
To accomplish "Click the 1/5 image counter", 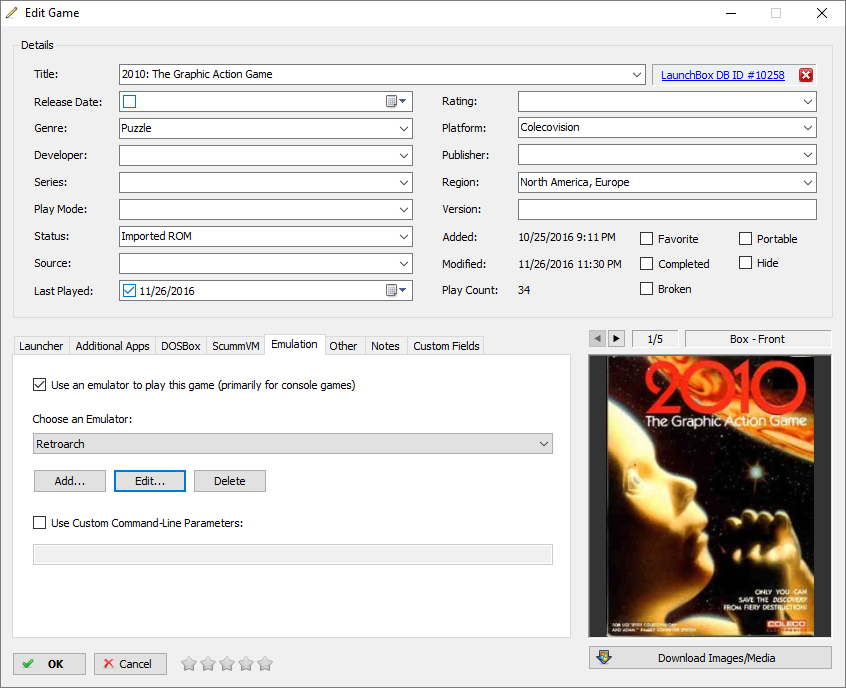I will click(x=655, y=339).
